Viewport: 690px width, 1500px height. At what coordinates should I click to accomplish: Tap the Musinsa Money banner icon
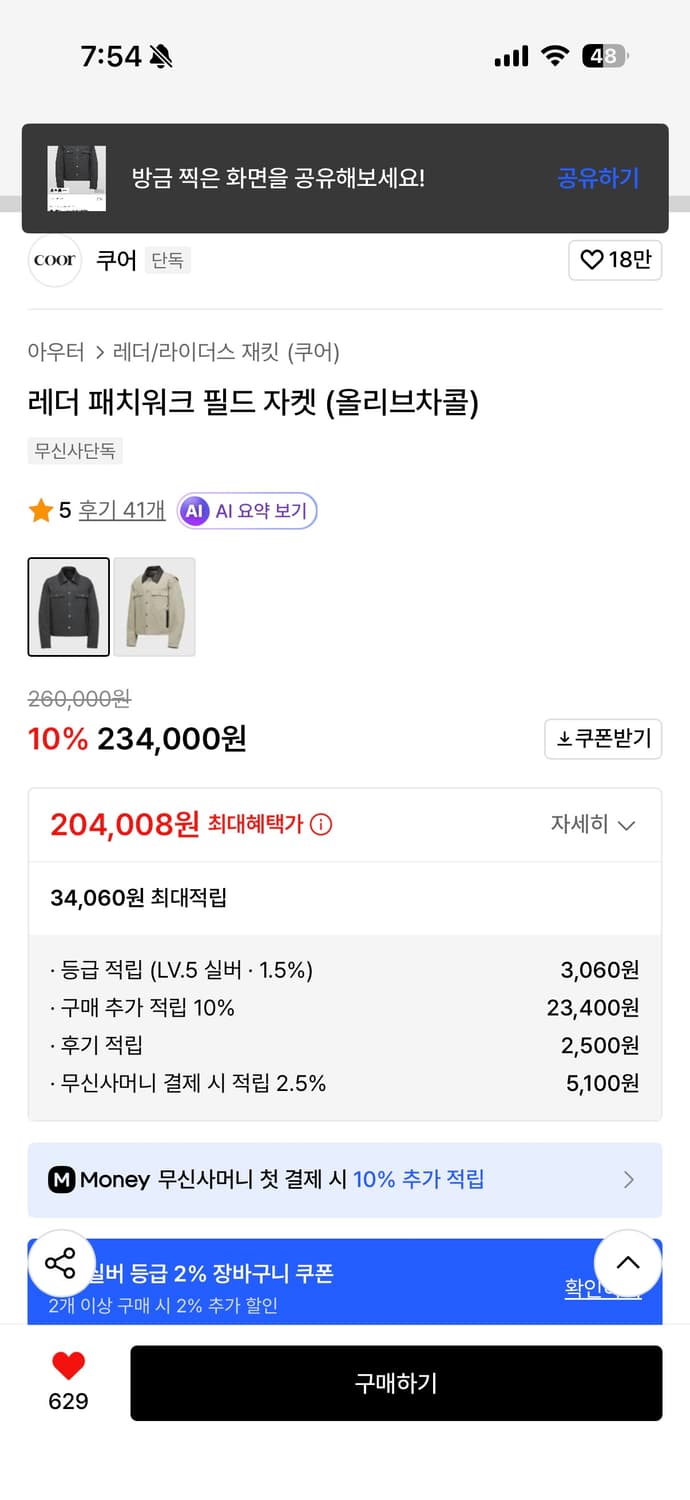(x=62, y=1180)
